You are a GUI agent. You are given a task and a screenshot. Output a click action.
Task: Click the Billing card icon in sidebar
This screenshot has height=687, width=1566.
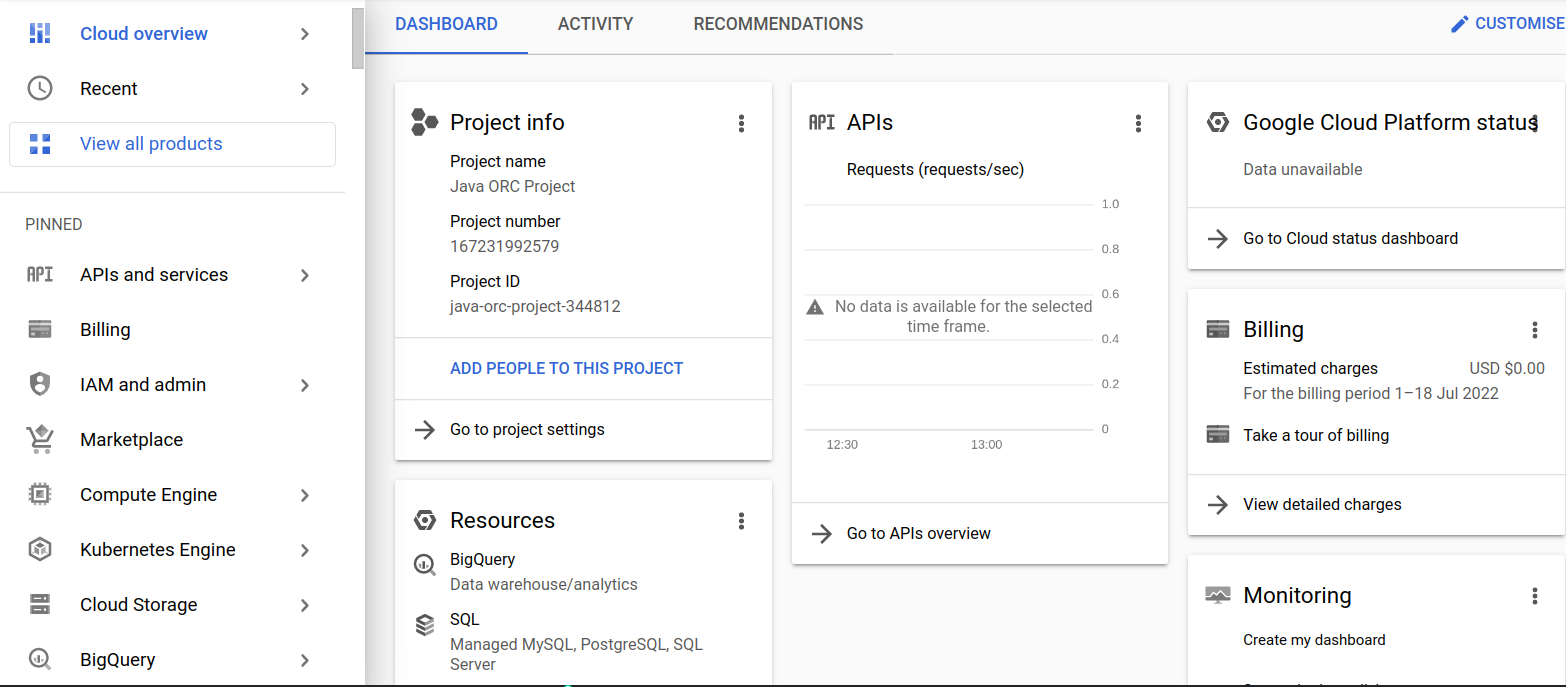click(x=40, y=329)
